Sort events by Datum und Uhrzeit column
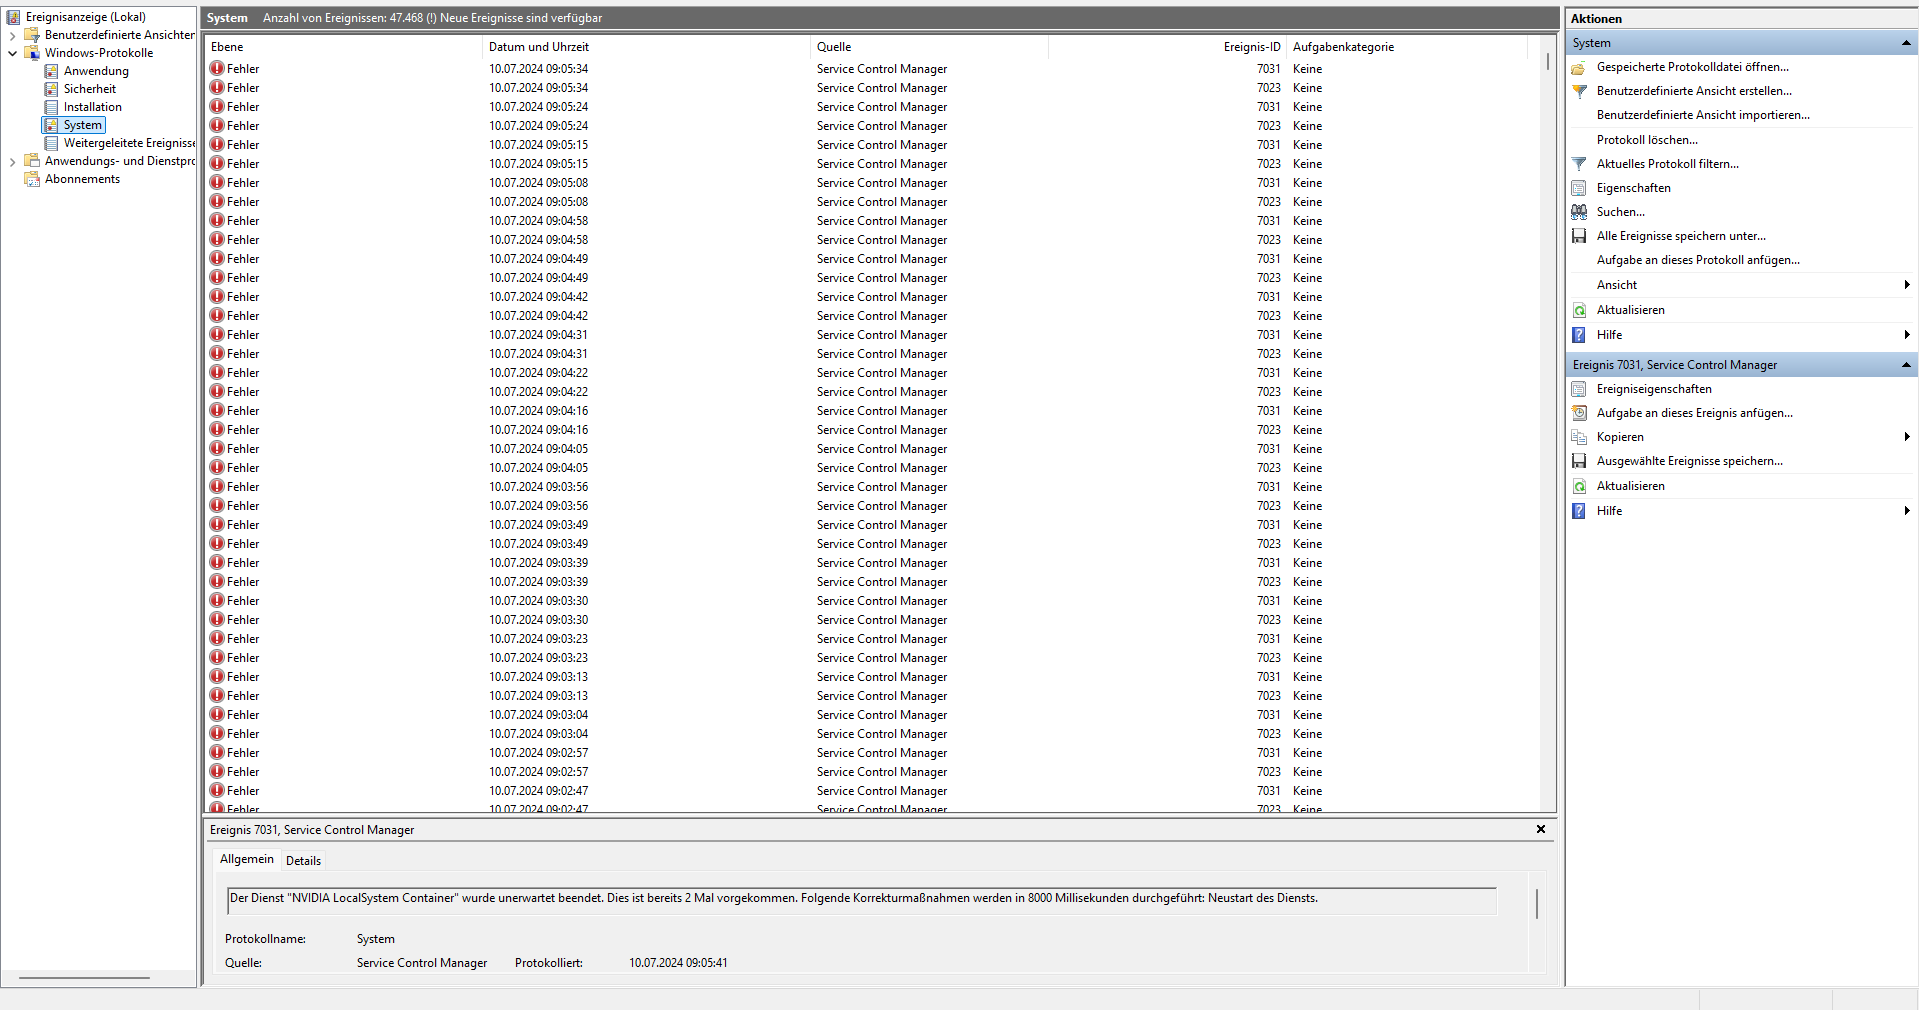 (539, 46)
